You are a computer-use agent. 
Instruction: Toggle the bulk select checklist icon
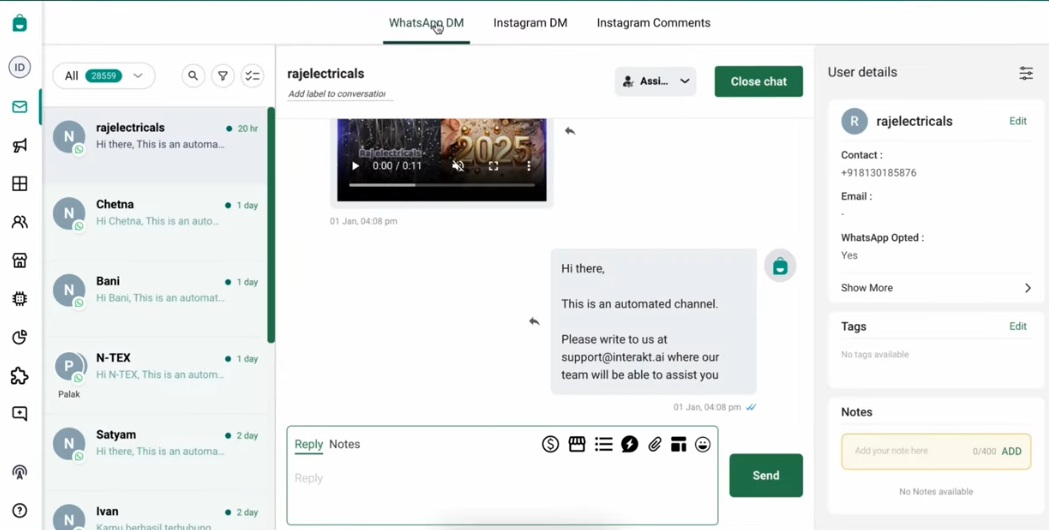point(252,76)
